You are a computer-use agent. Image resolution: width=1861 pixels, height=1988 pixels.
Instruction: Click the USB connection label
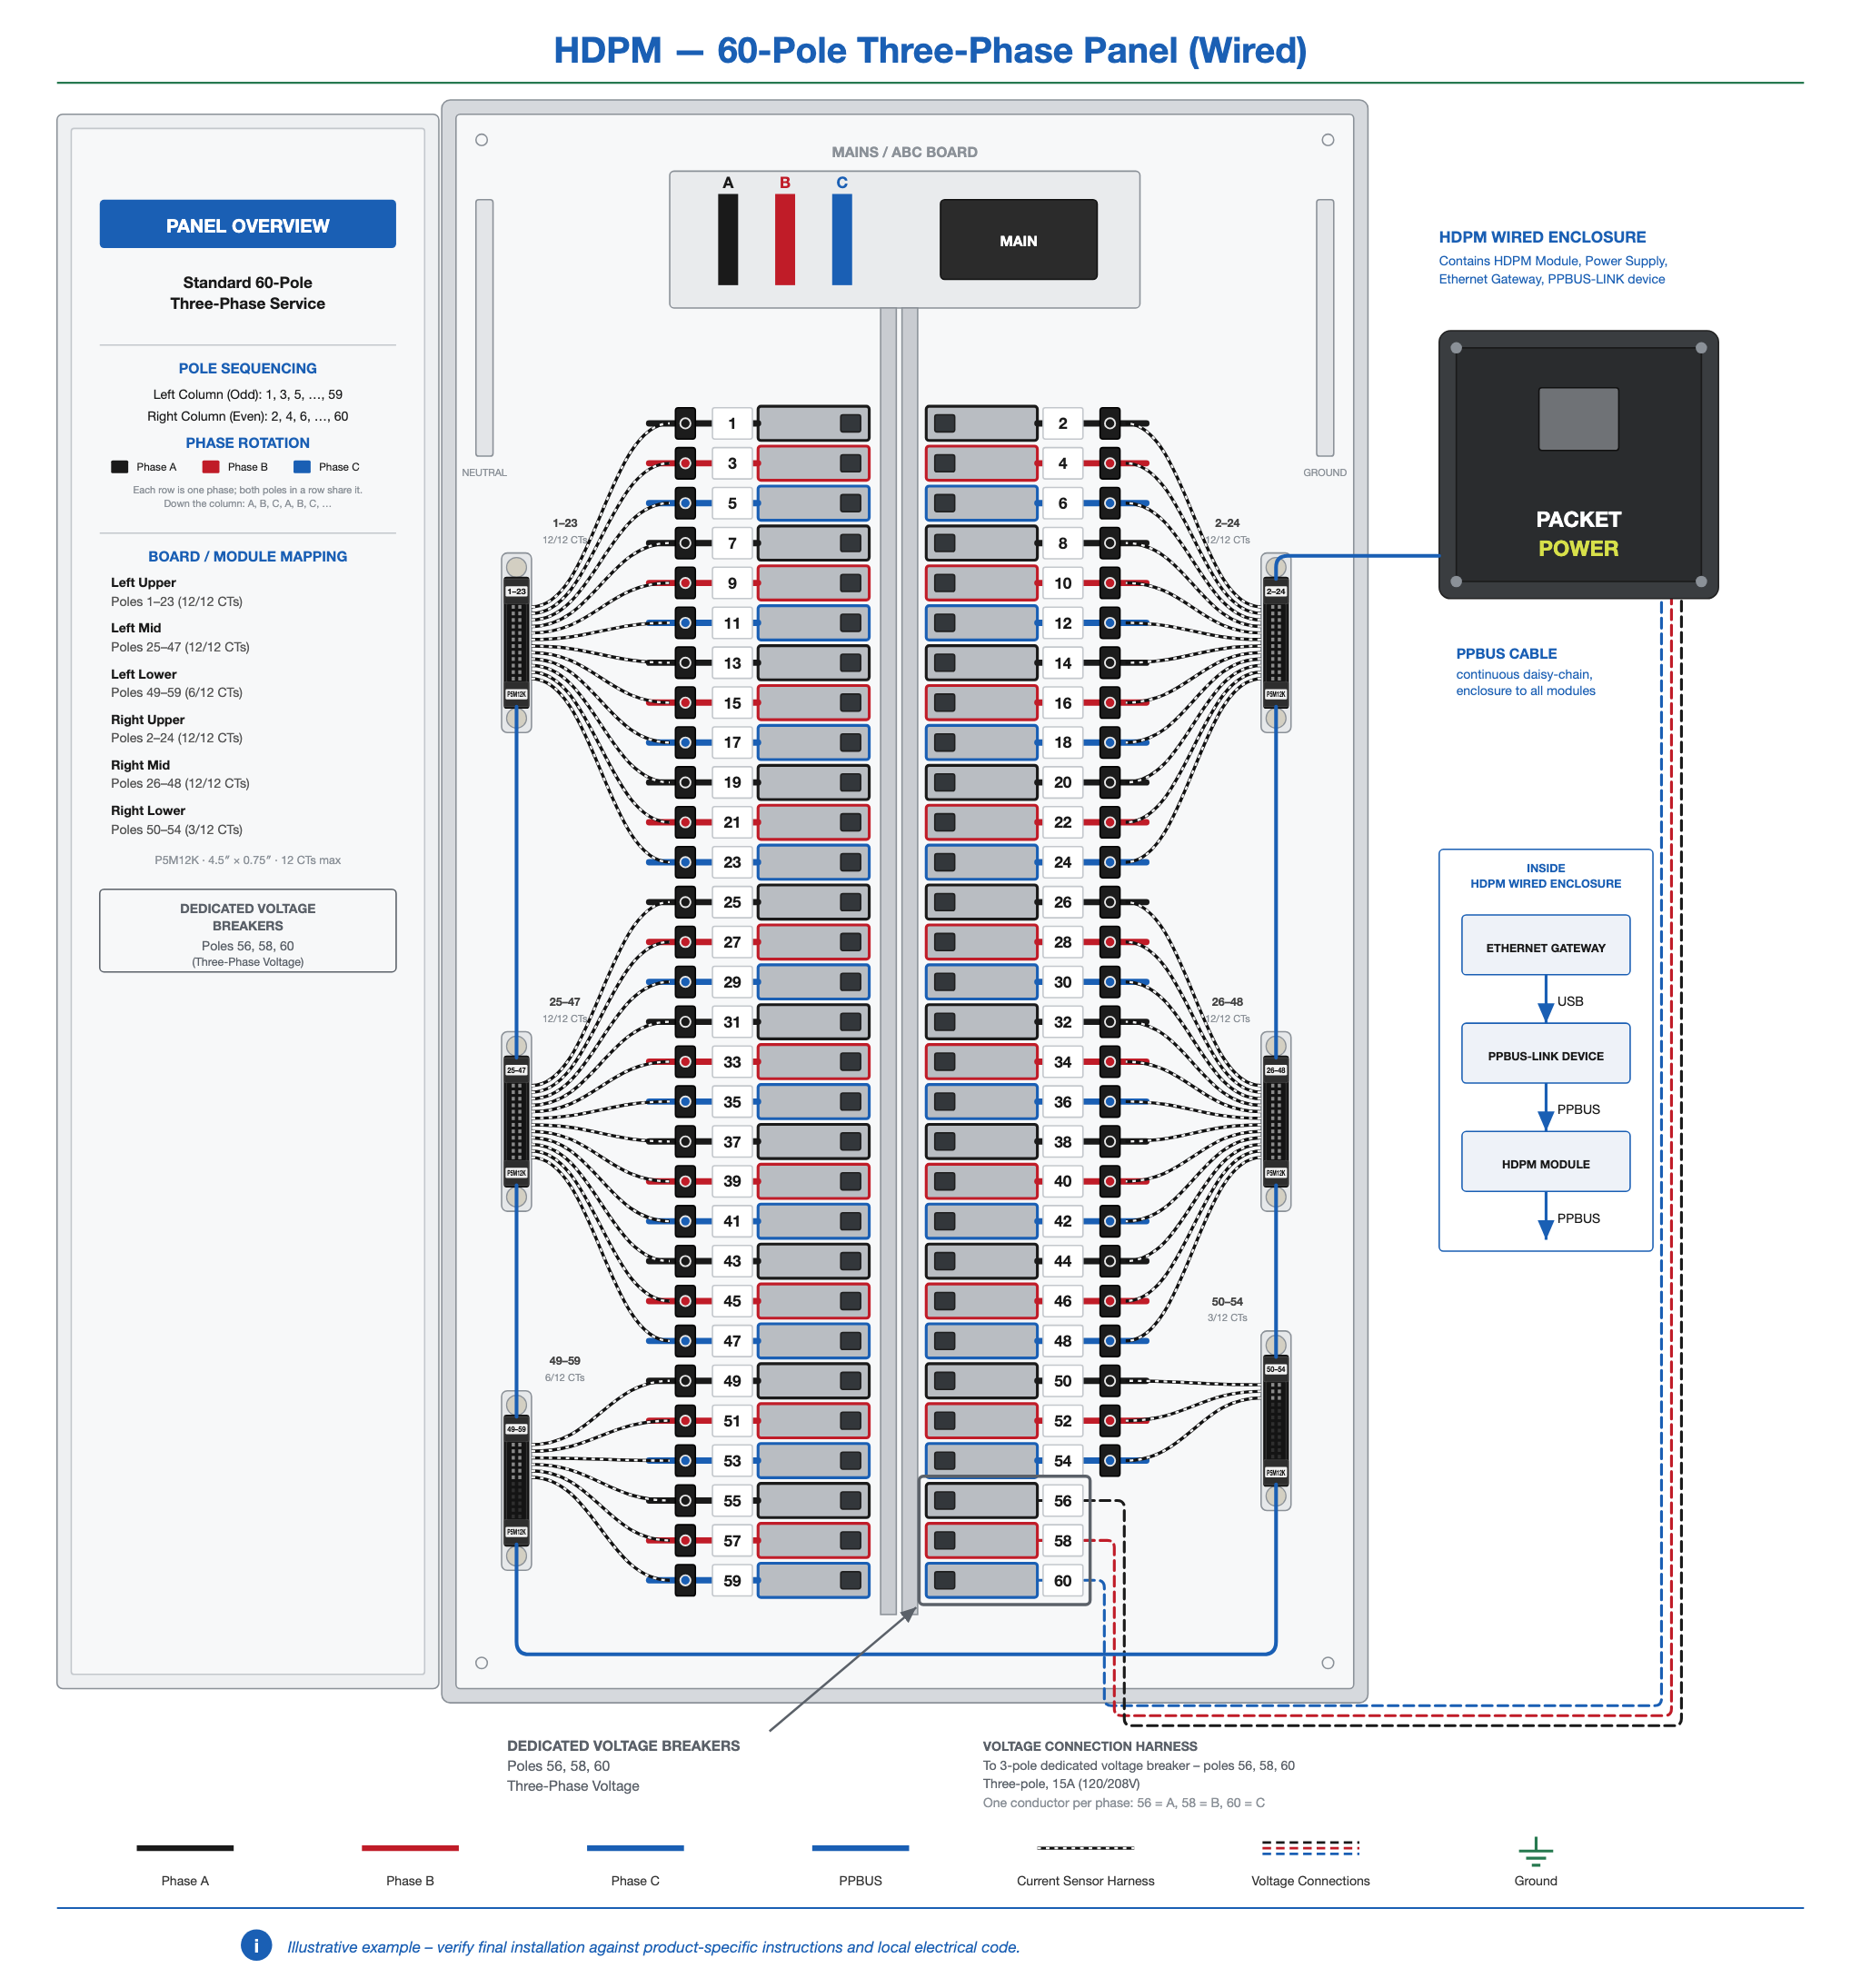[1569, 1001]
